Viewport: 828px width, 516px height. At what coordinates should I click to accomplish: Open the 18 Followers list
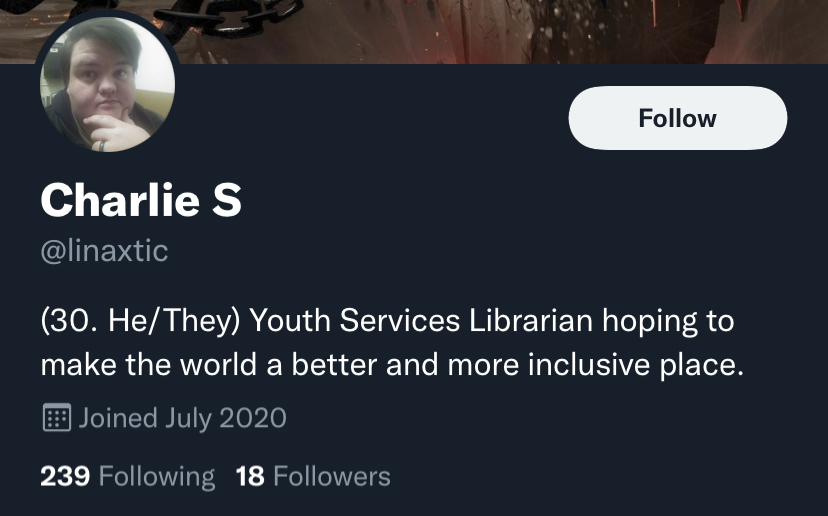[x=313, y=476]
